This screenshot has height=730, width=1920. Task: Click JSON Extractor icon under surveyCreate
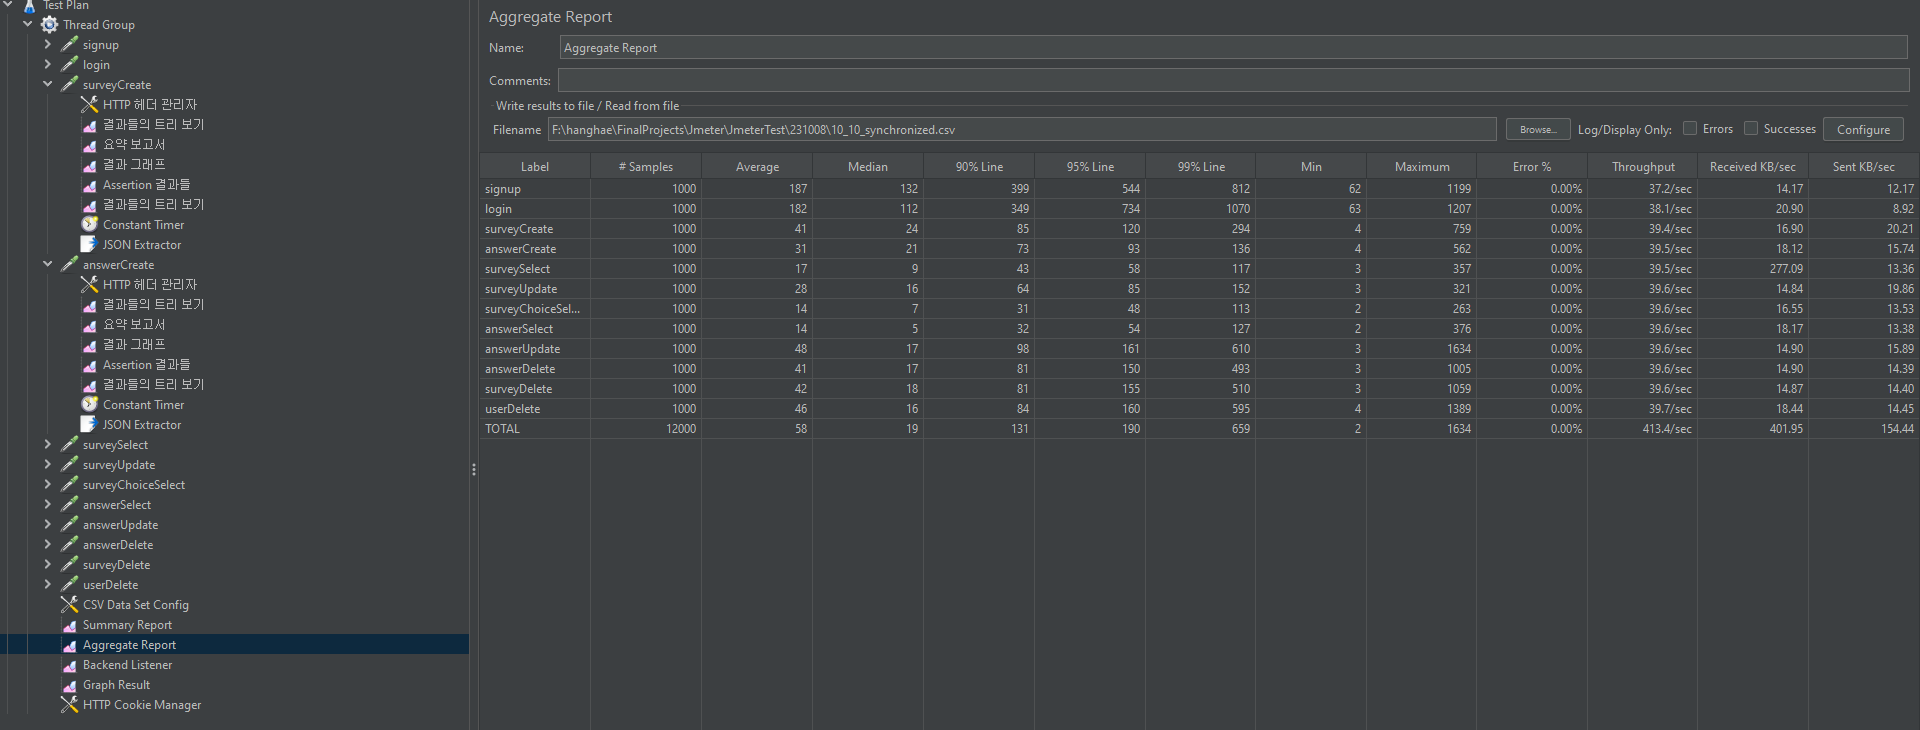89,244
